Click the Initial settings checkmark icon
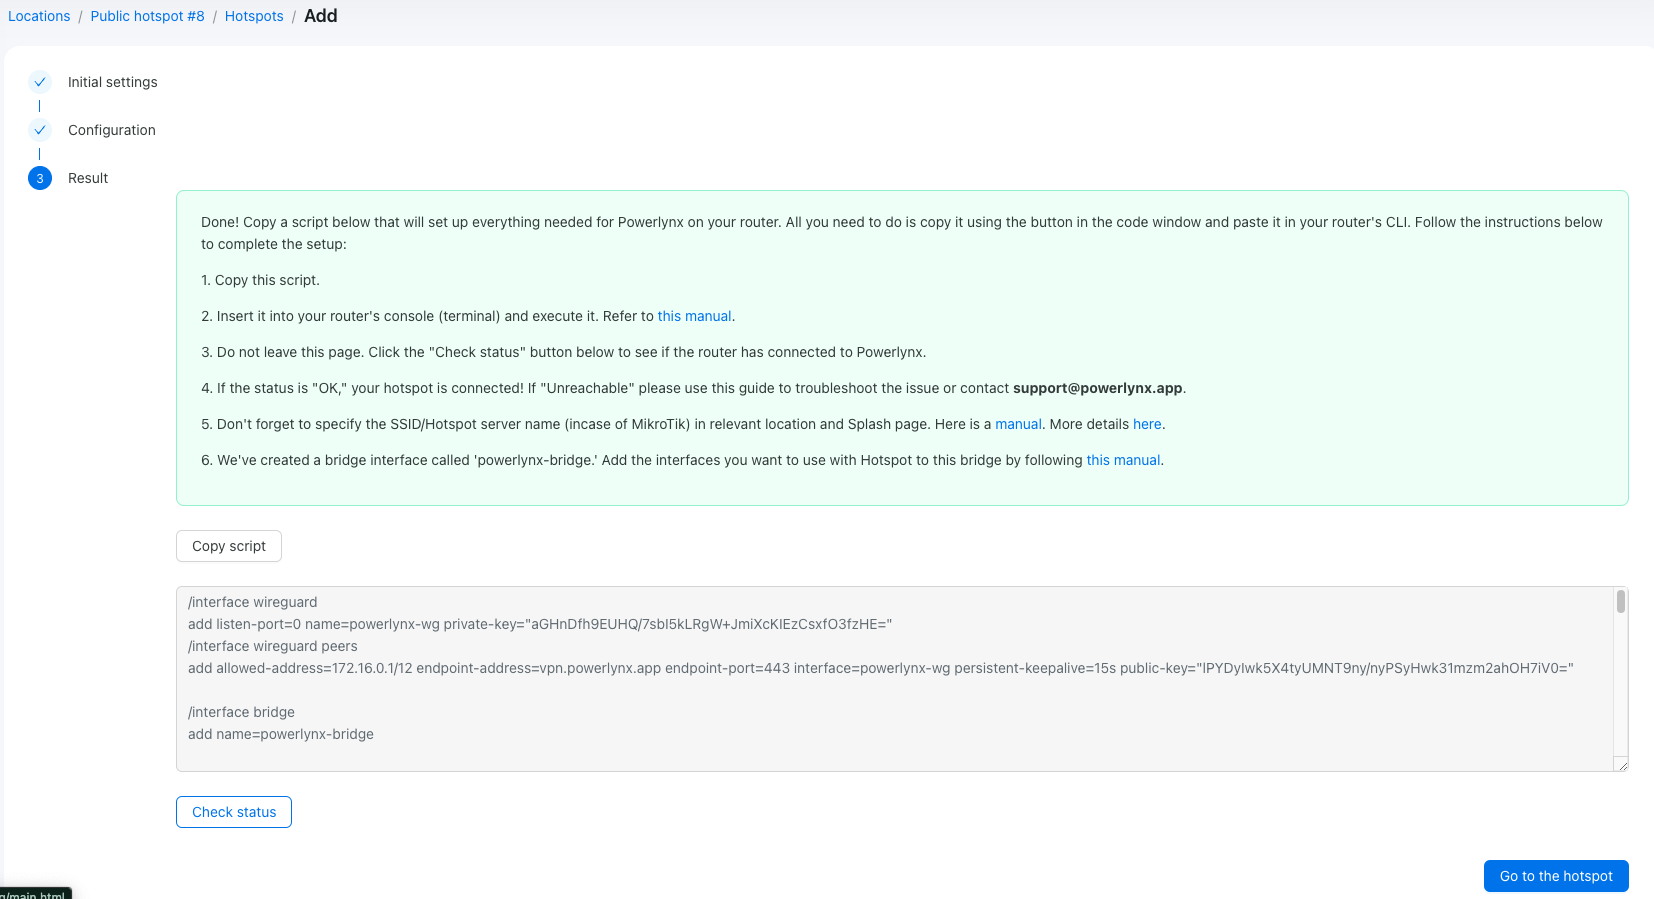Viewport: 1654px width, 899px height. 40,82
